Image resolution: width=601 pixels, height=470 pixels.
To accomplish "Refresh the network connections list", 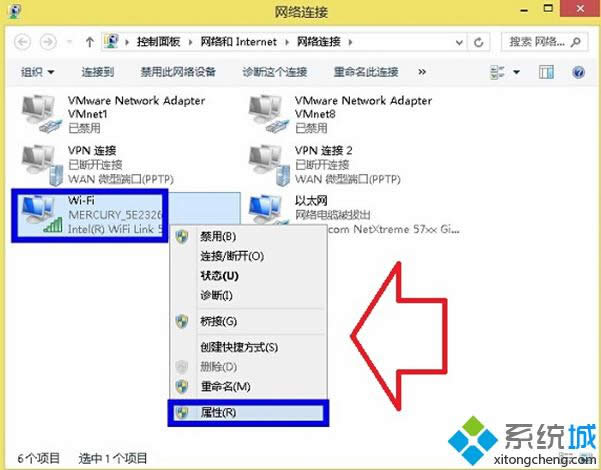I will 478,42.
